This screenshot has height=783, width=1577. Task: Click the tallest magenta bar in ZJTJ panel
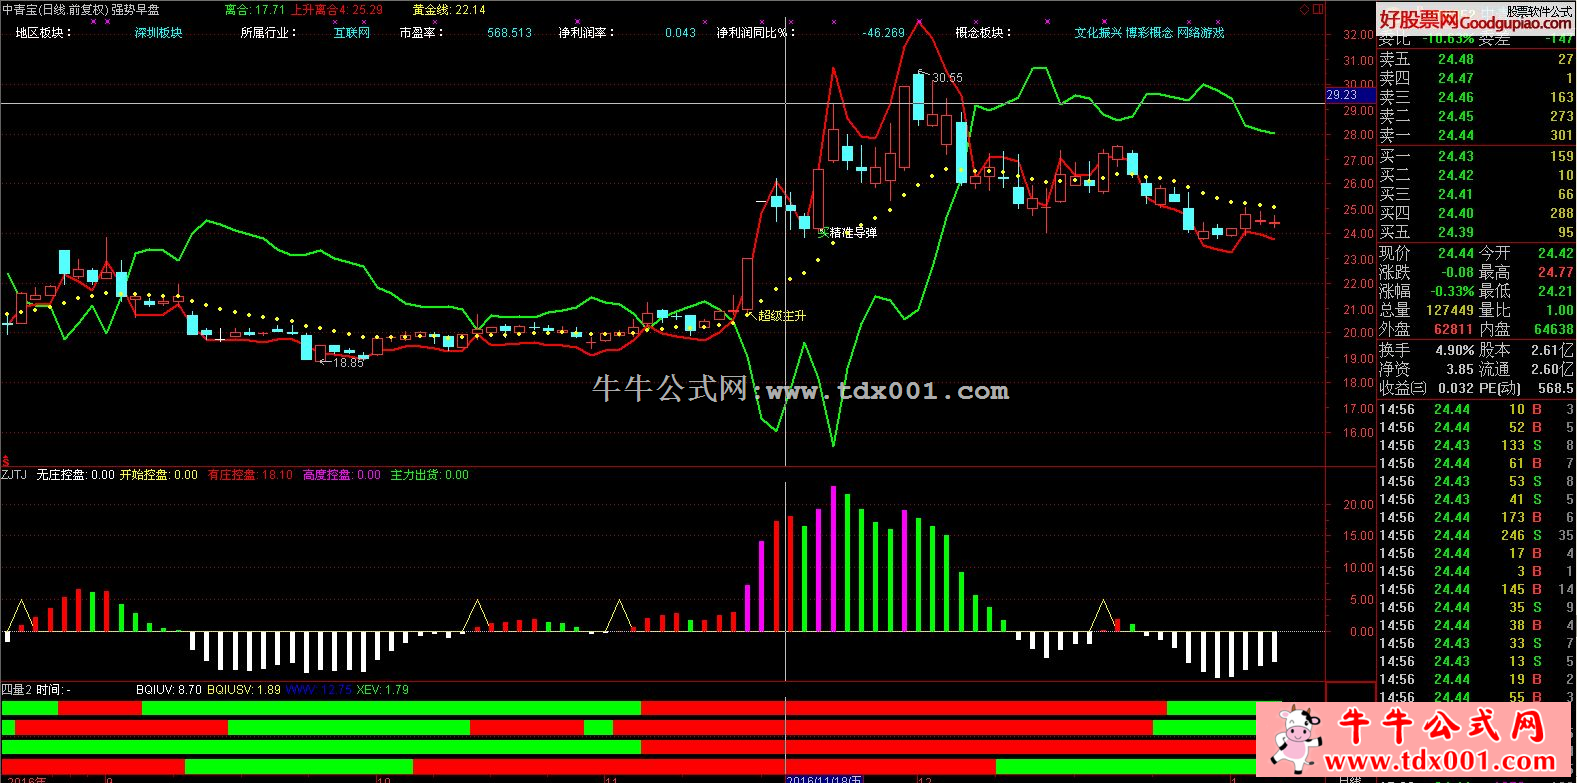coord(833,558)
